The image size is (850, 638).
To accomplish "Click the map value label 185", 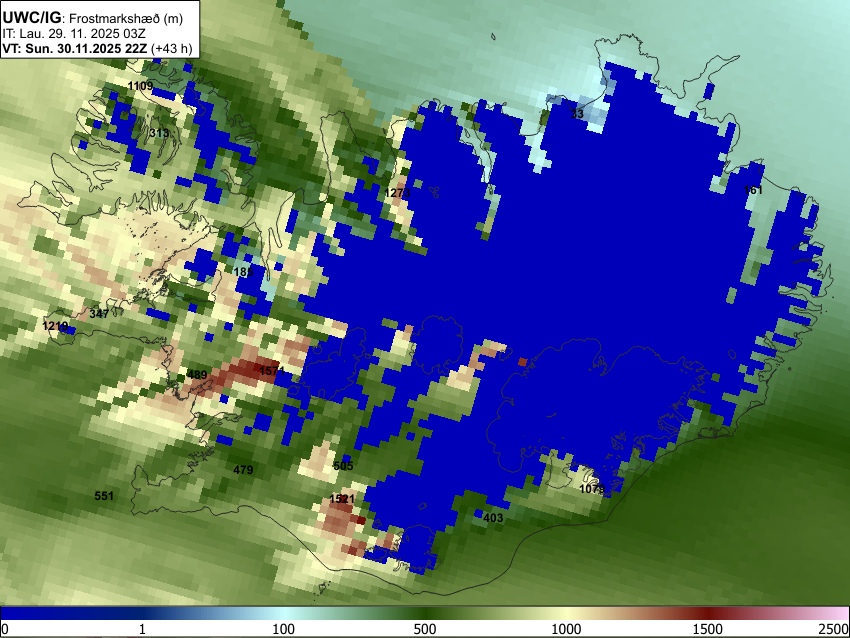I will pyautogui.click(x=243, y=272).
